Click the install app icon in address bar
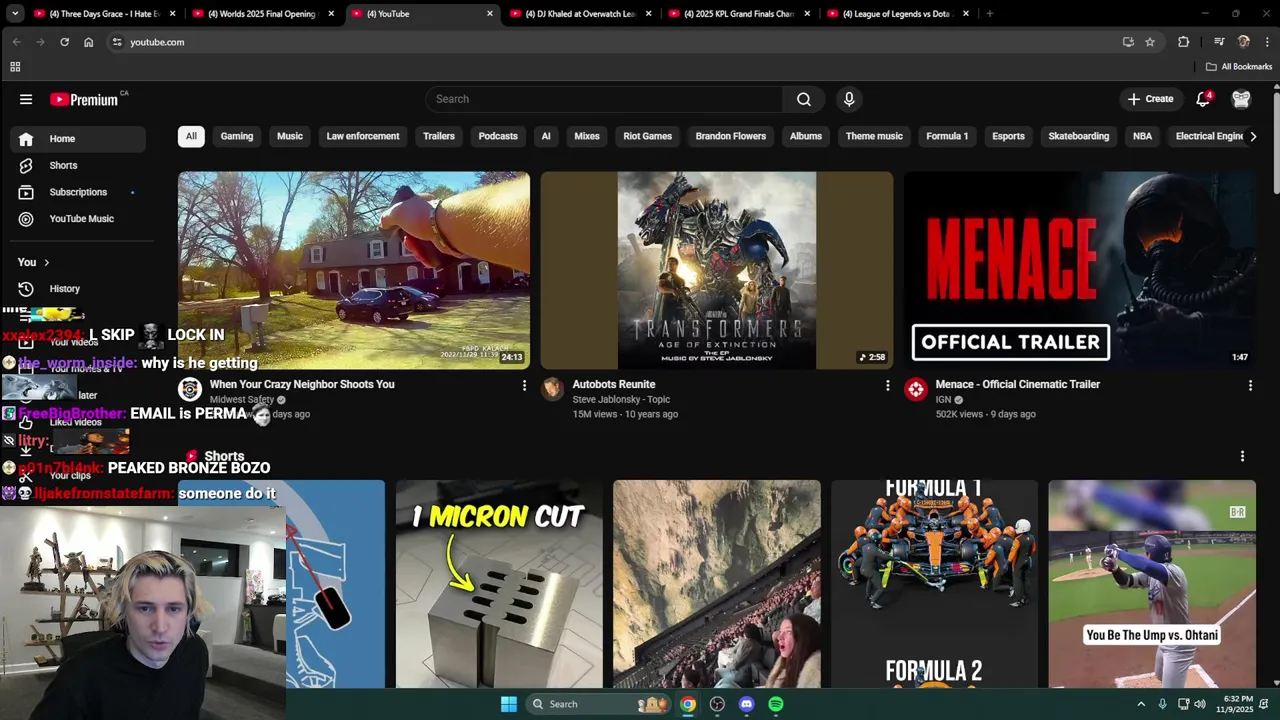This screenshot has width=1280, height=720. 1128,42
